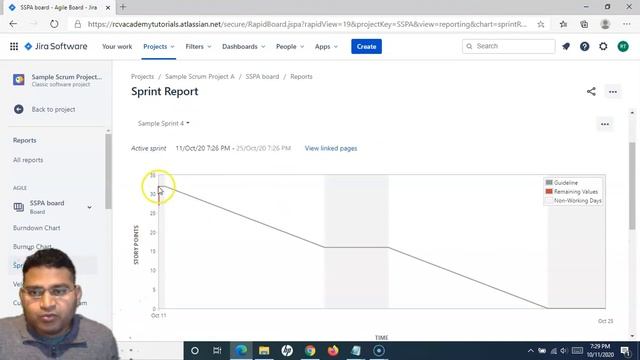The image size is (640, 360).
Task: Open SSPA board breadcrumb link
Action: (262, 76)
